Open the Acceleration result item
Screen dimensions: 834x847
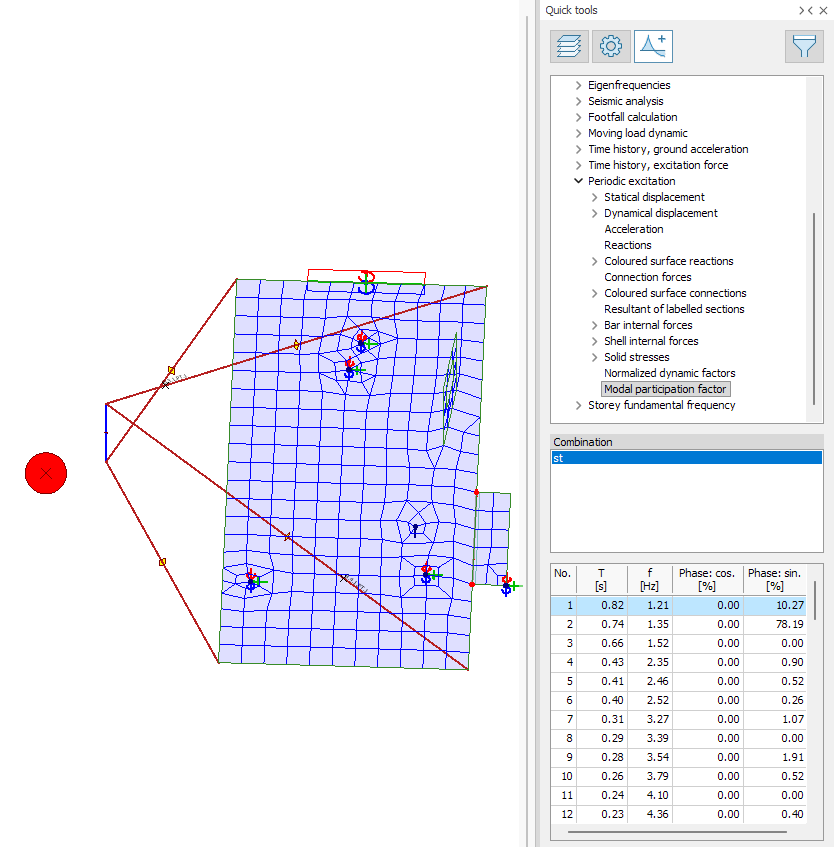(x=633, y=229)
